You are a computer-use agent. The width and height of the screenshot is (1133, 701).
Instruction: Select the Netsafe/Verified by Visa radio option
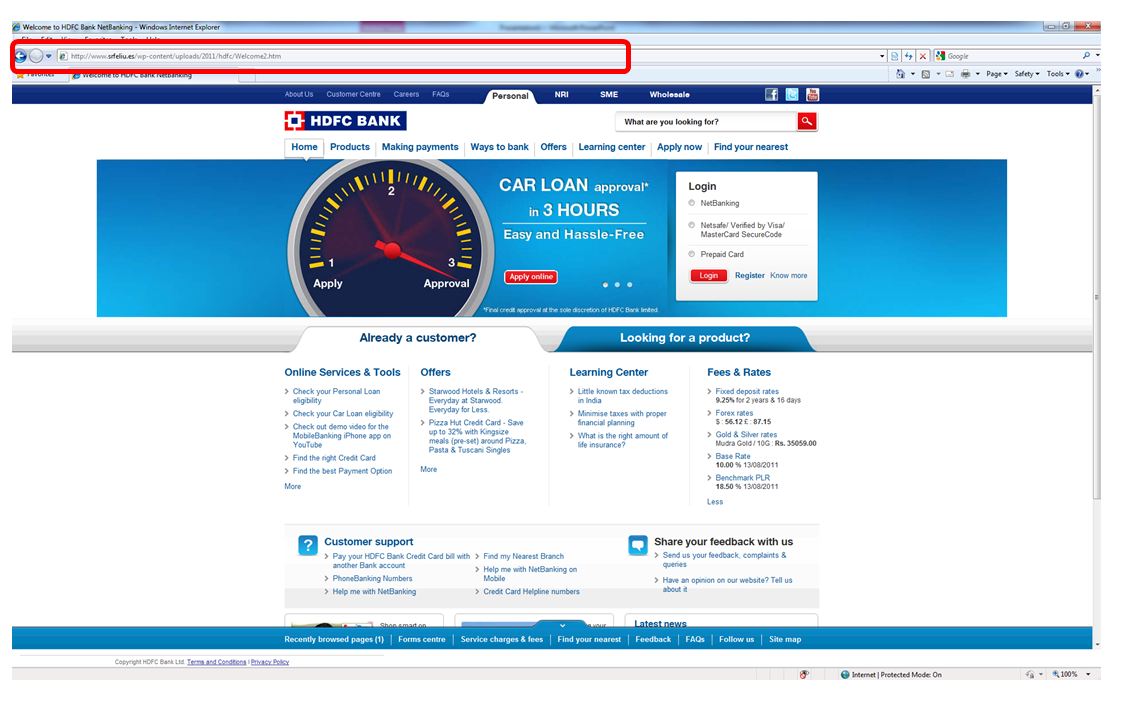point(692,225)
